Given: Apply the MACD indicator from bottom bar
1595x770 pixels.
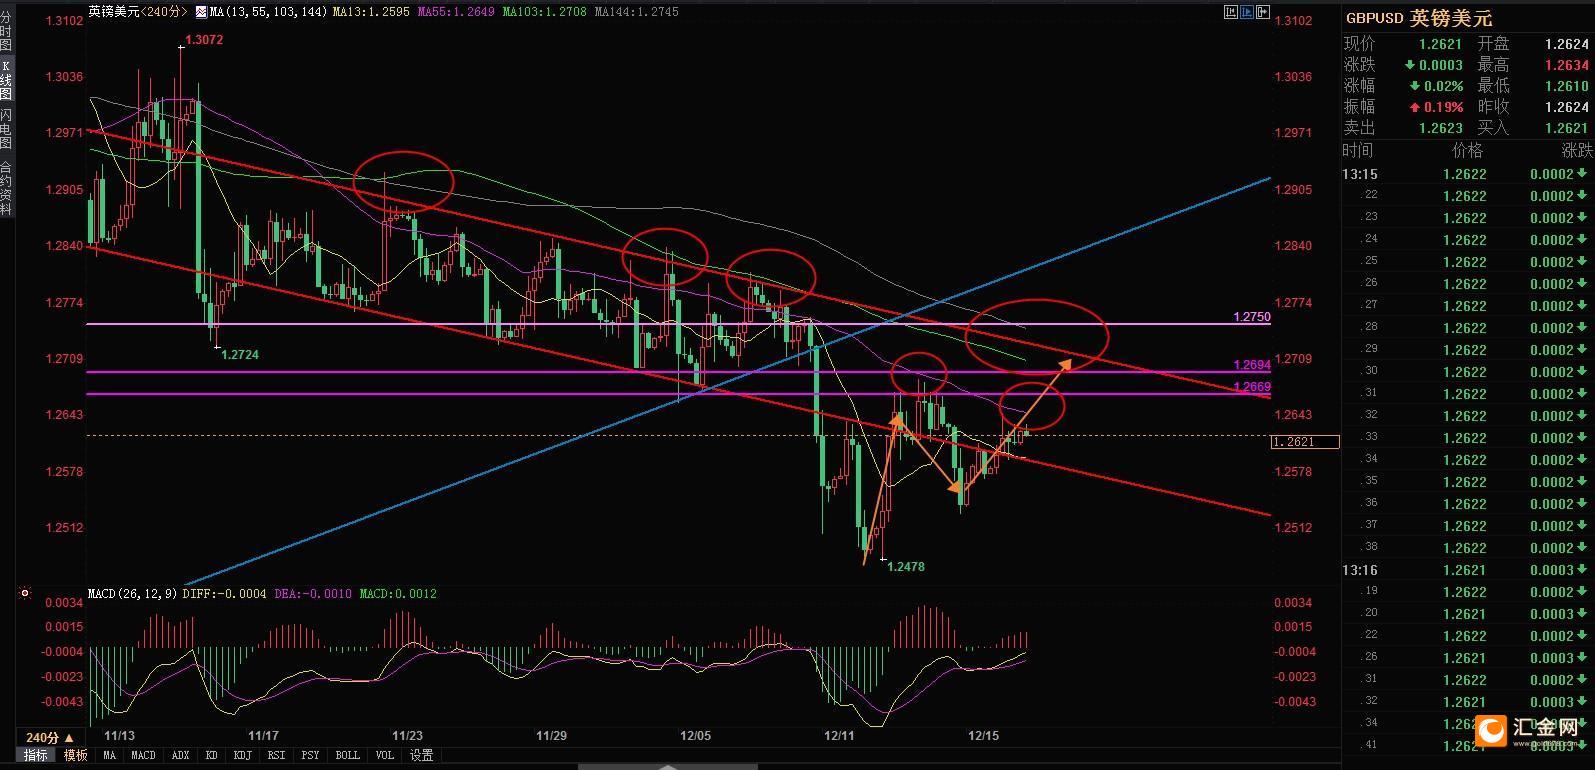Looking at the screenshot, I should 143,756.
